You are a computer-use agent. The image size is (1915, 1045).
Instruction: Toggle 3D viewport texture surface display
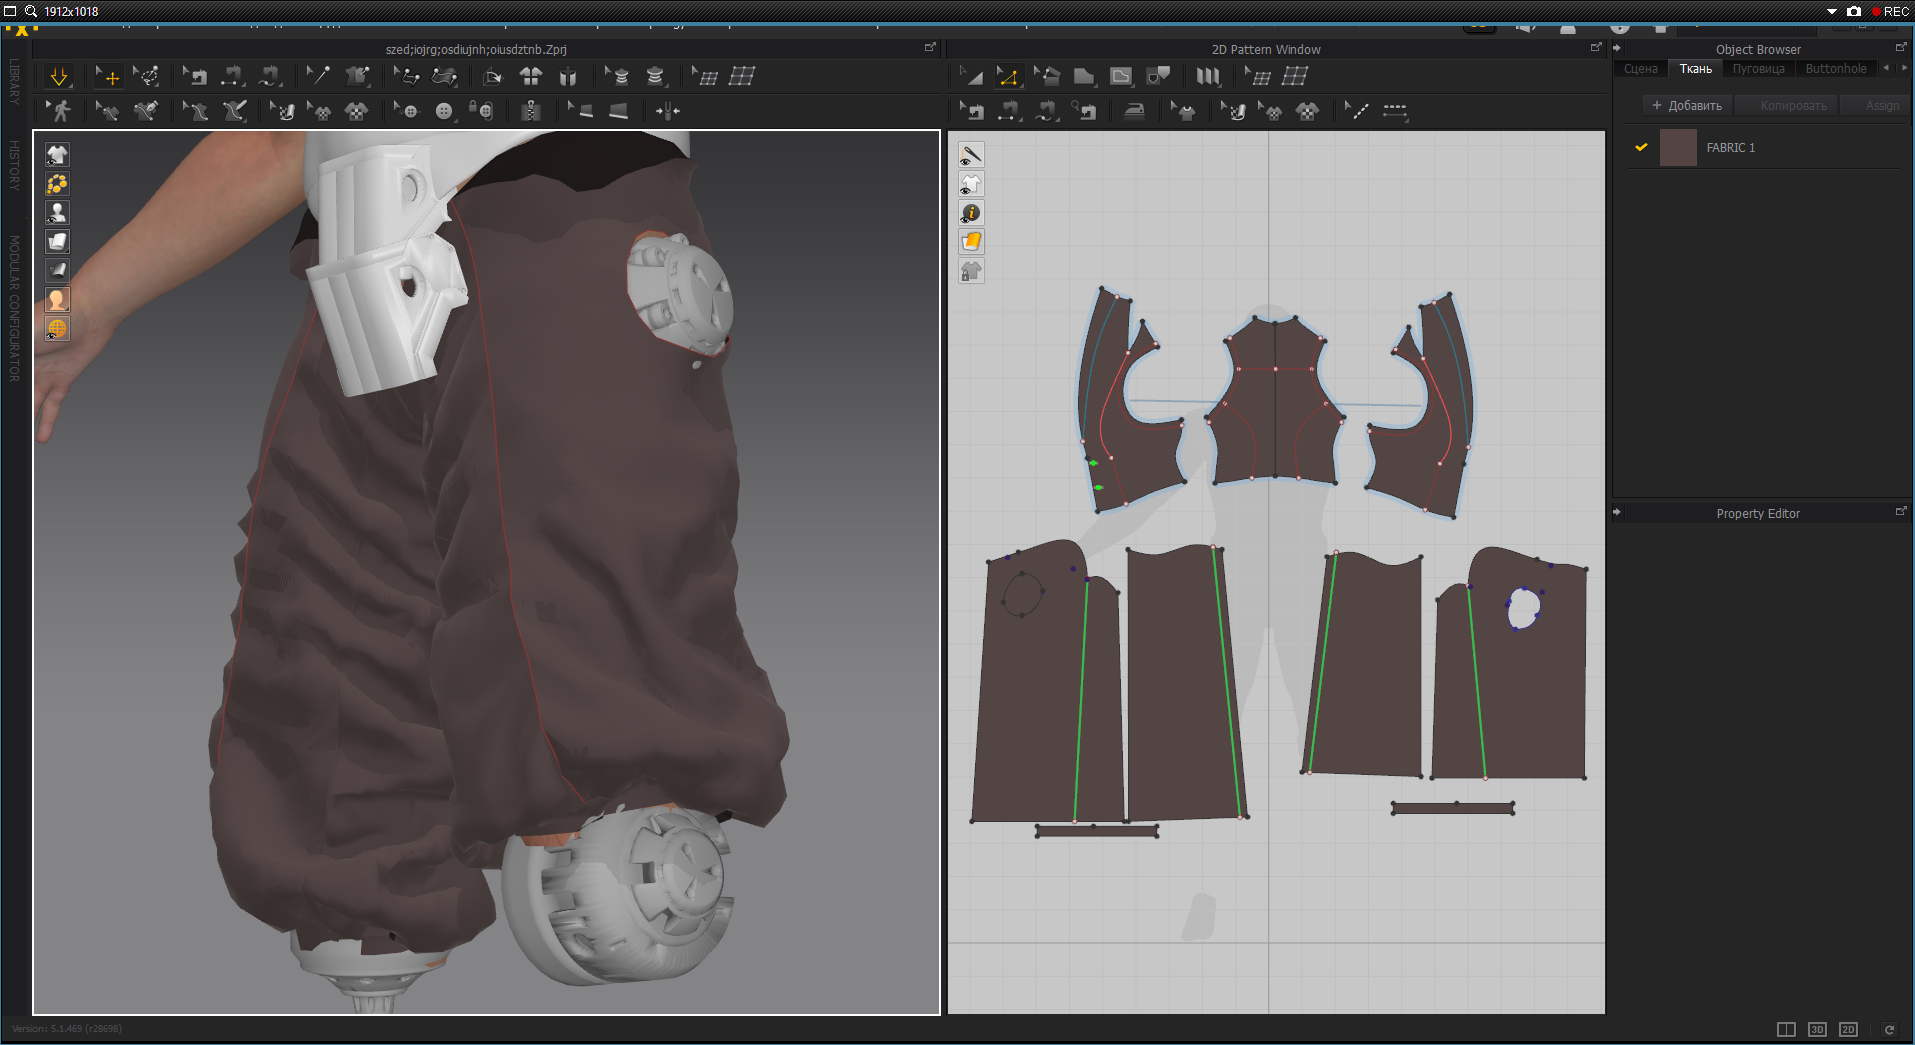[57, 241]
